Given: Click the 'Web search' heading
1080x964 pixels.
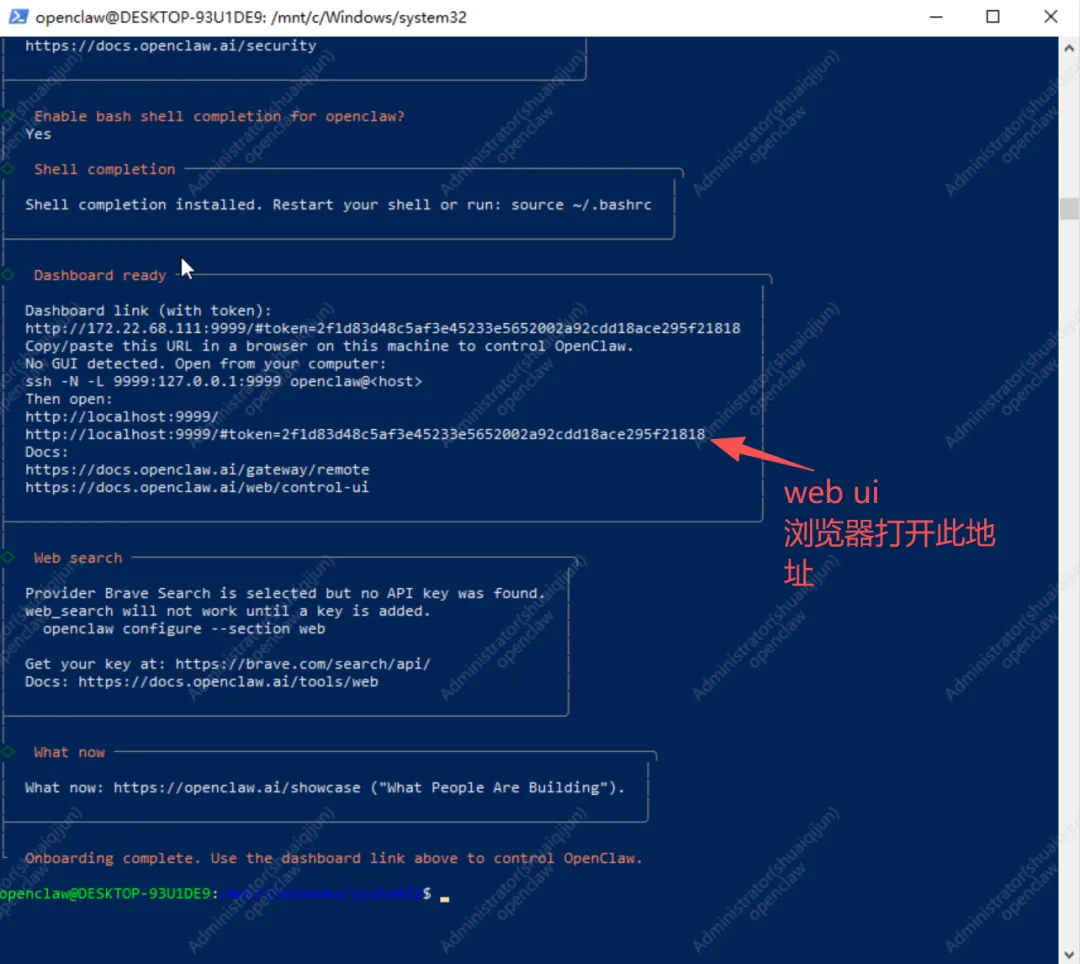Looking at the screenshot, I should [x=78, y=558].
